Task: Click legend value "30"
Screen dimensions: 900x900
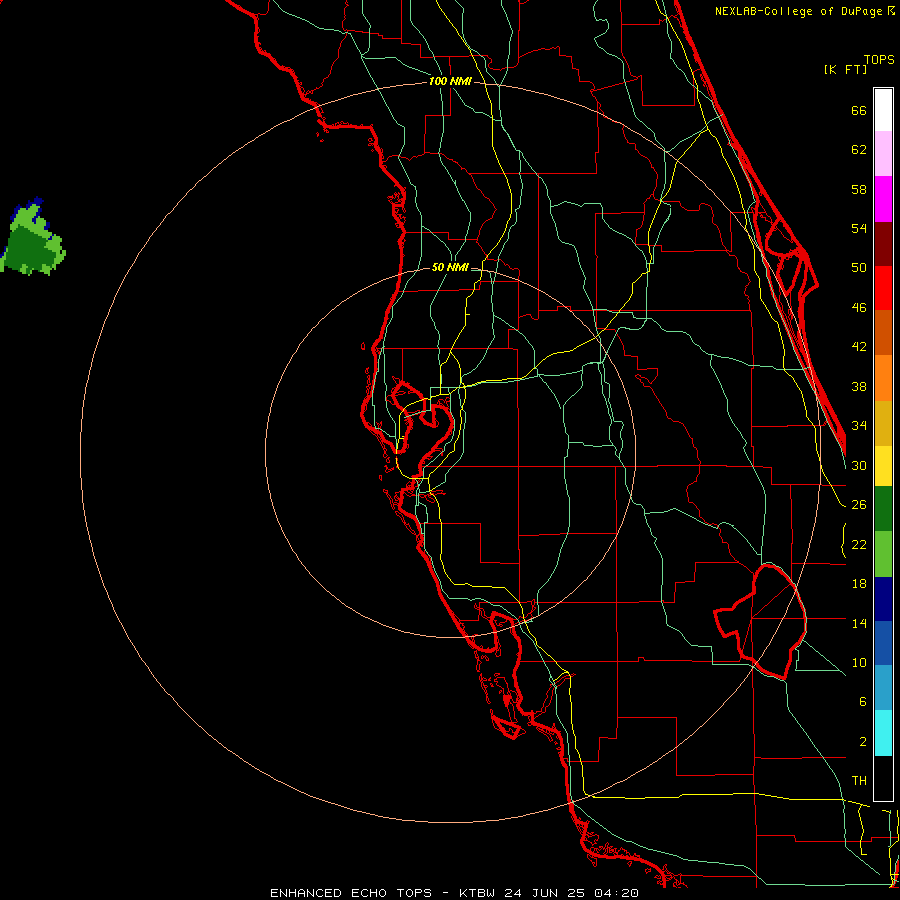Action: (859, 465)
